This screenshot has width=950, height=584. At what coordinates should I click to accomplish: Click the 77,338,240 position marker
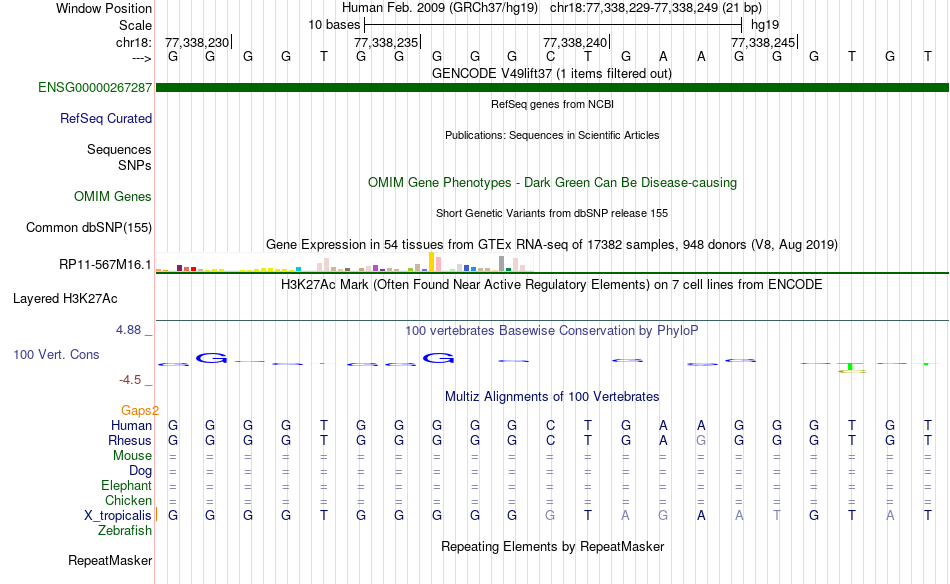pyautogui.click(x=575, y=42)
